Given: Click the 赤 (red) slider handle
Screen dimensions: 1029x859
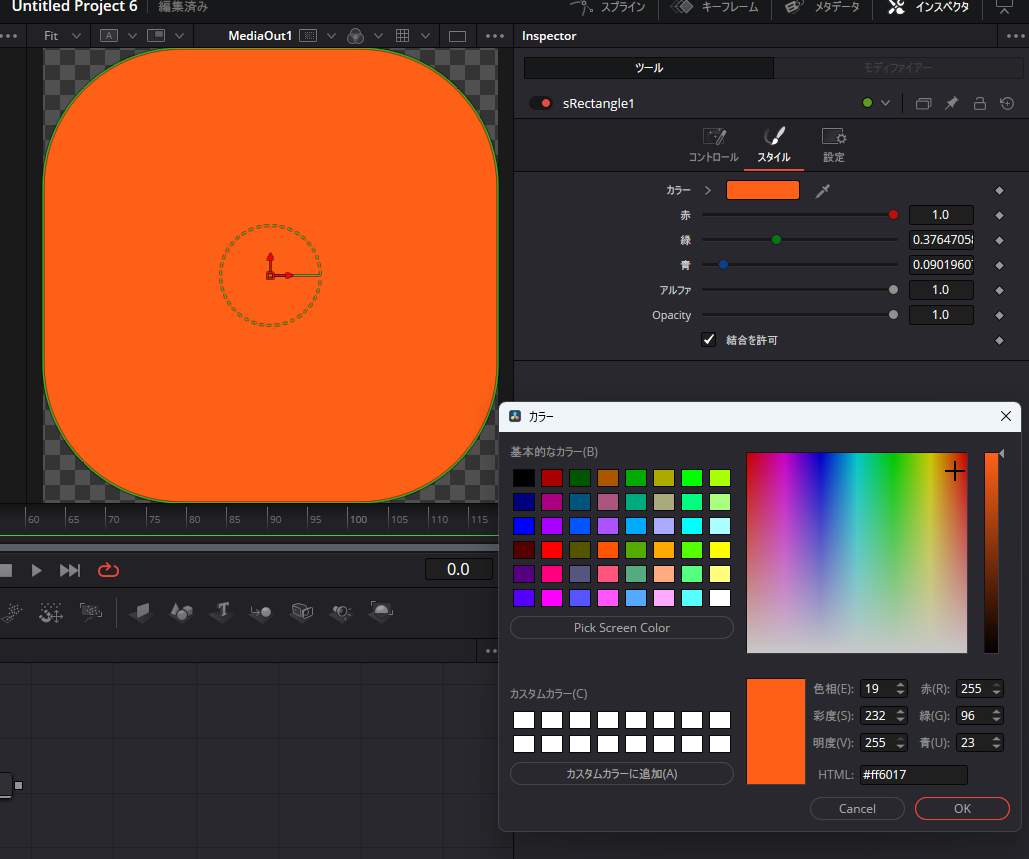Looking at the screenshot, I should [893, 215].
